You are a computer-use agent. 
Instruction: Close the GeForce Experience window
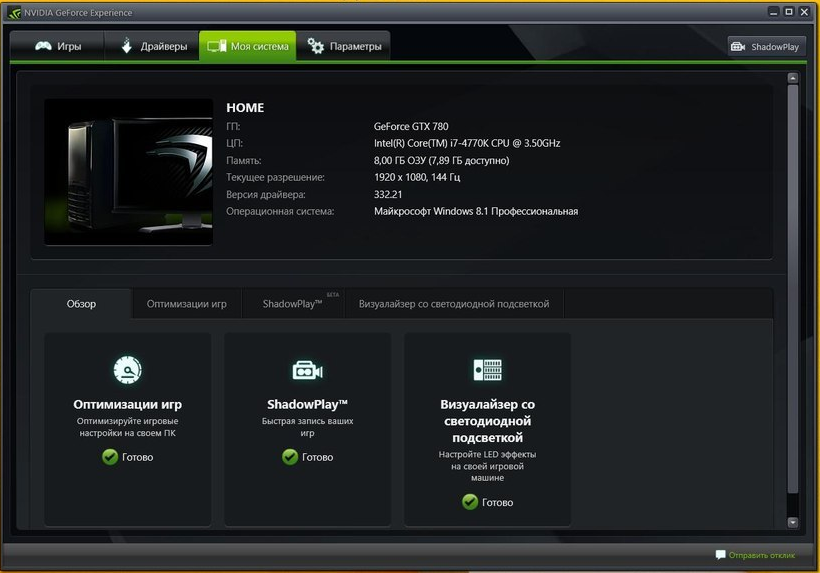pos(804,12)
